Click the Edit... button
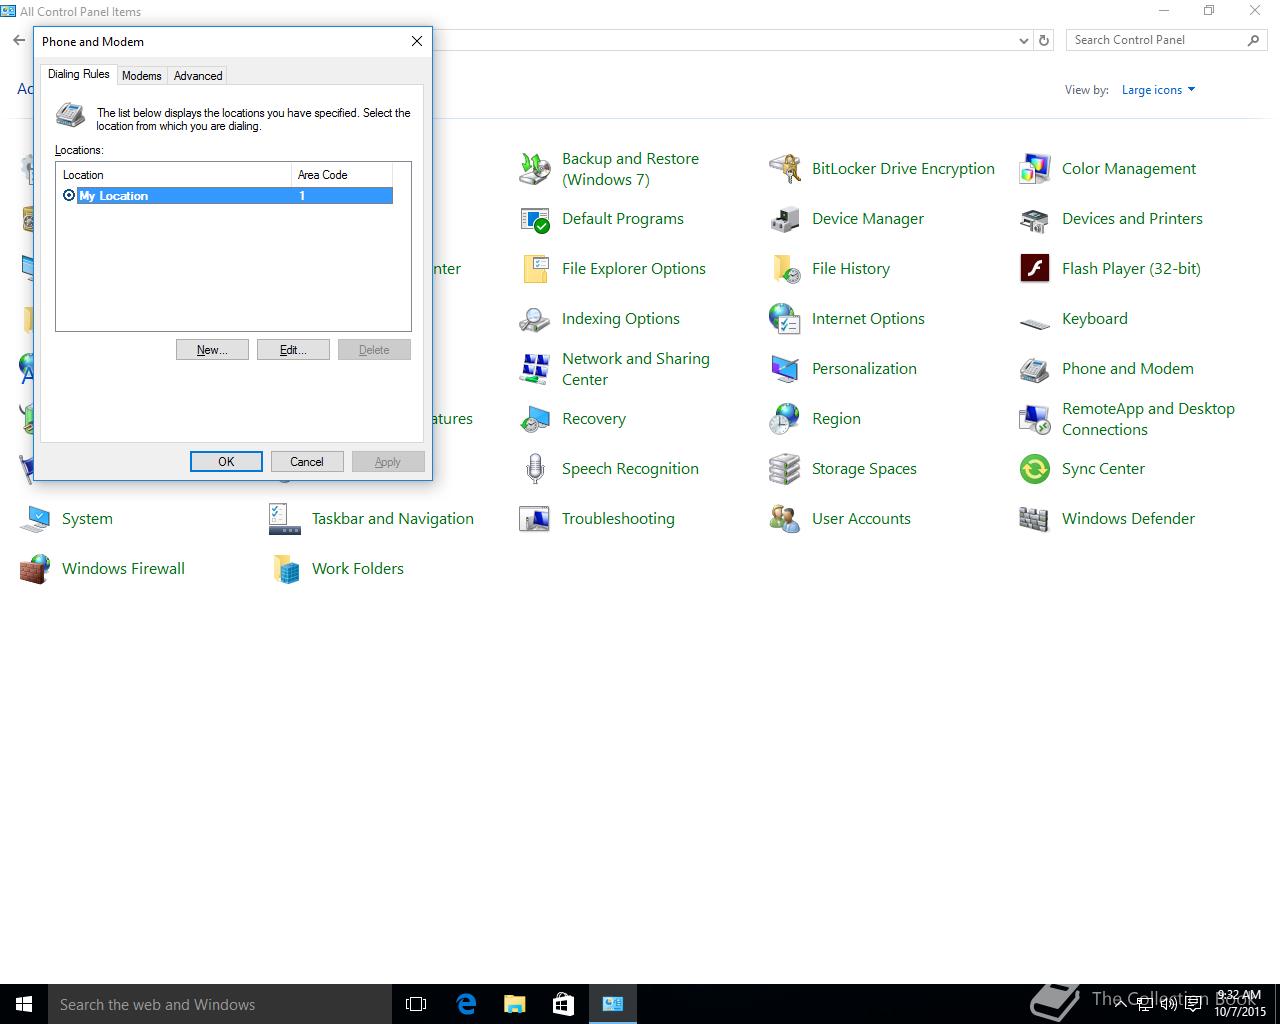 tap(293, 350)
